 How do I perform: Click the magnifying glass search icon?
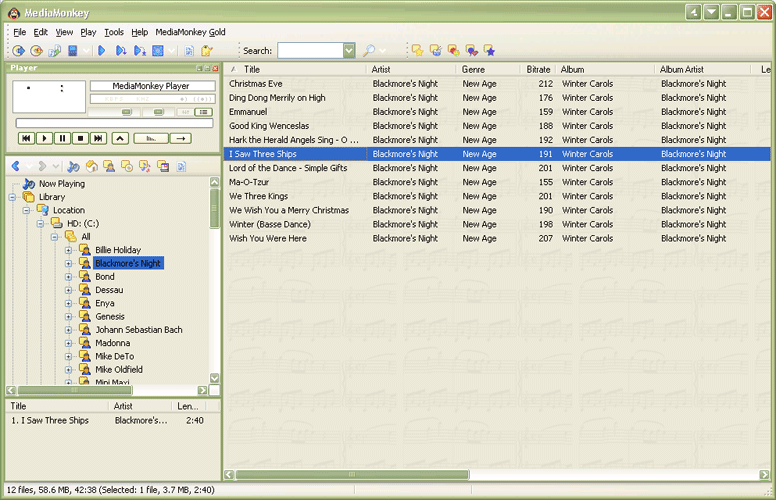click(369, 50)
